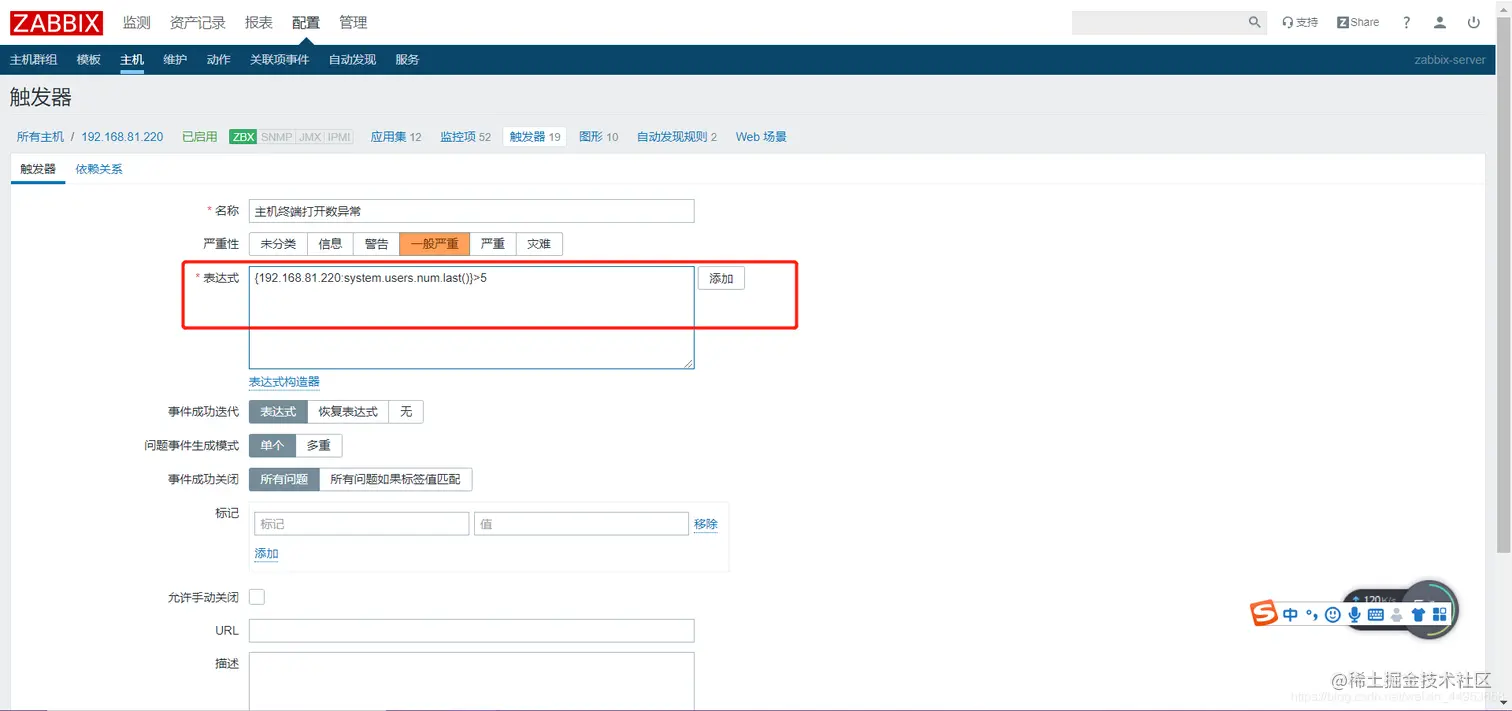
Task: Go to 维护 submenu
Action: click(x=175, y=60)
